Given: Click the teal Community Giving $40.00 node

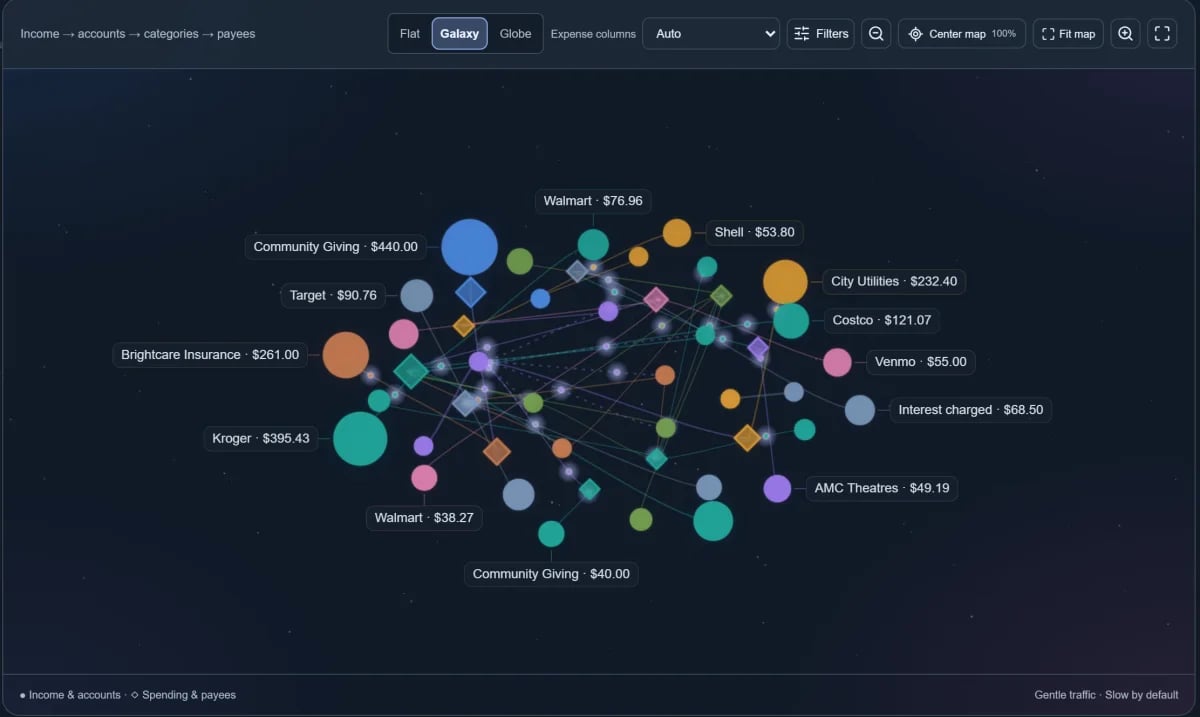Looking at the screenshot, I should (x=551, y=534).
